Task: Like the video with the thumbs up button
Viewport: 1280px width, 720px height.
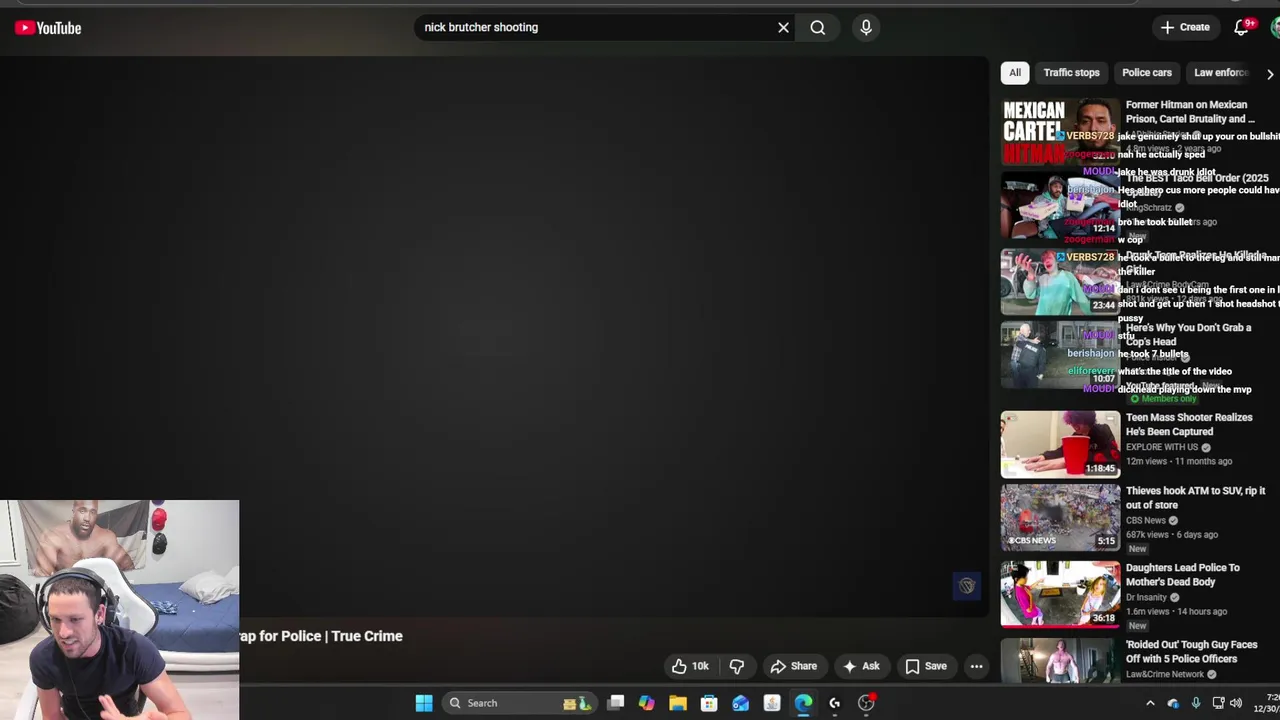Action: point(690,666)
